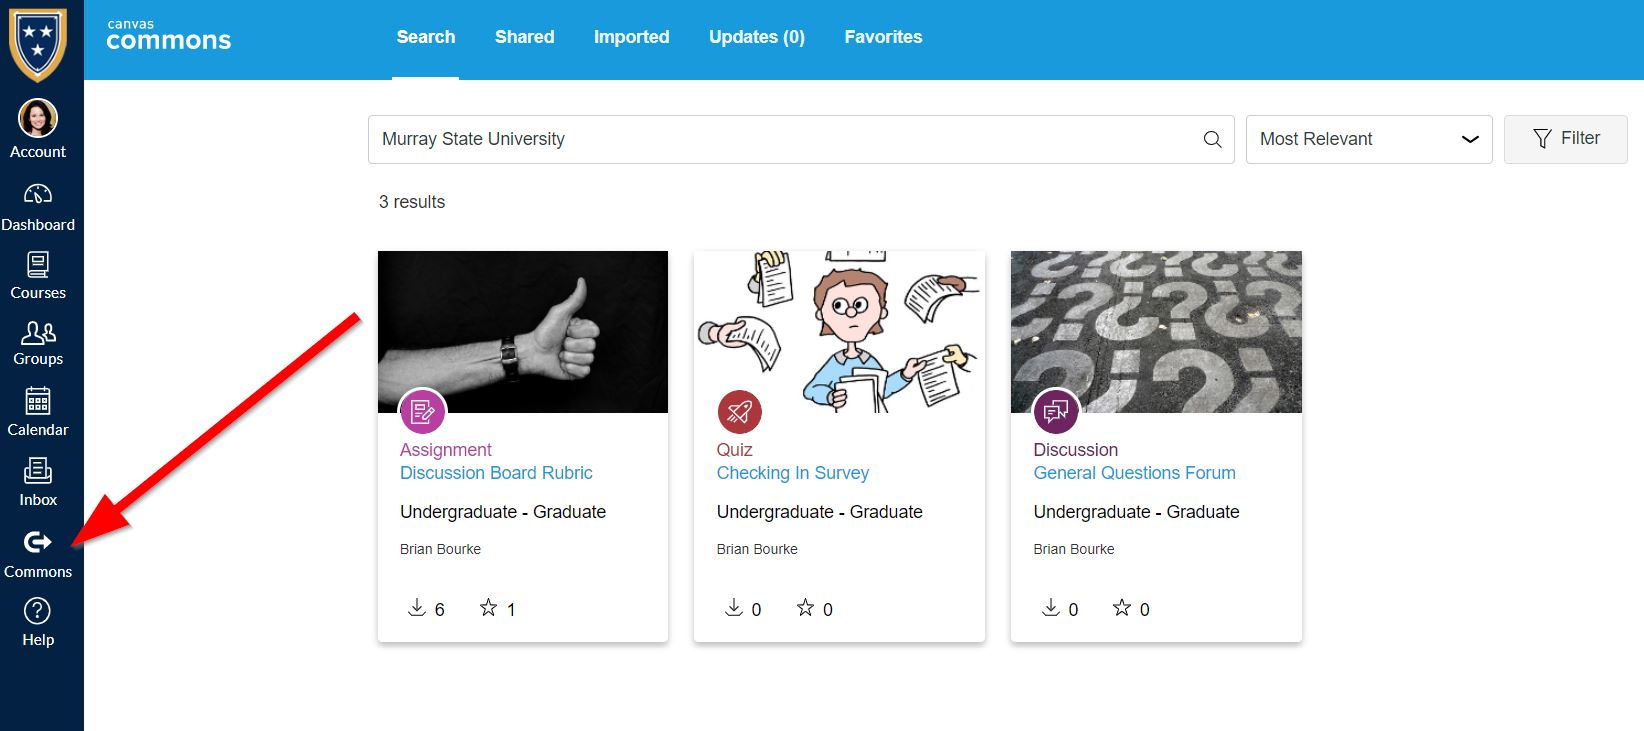Image resolution: width=1644 pixels, height=731 pixels.
Task: Click Brian Bourke on Discussion Board Rubric card
Action: pyautogui.click(x=440, y=549)
